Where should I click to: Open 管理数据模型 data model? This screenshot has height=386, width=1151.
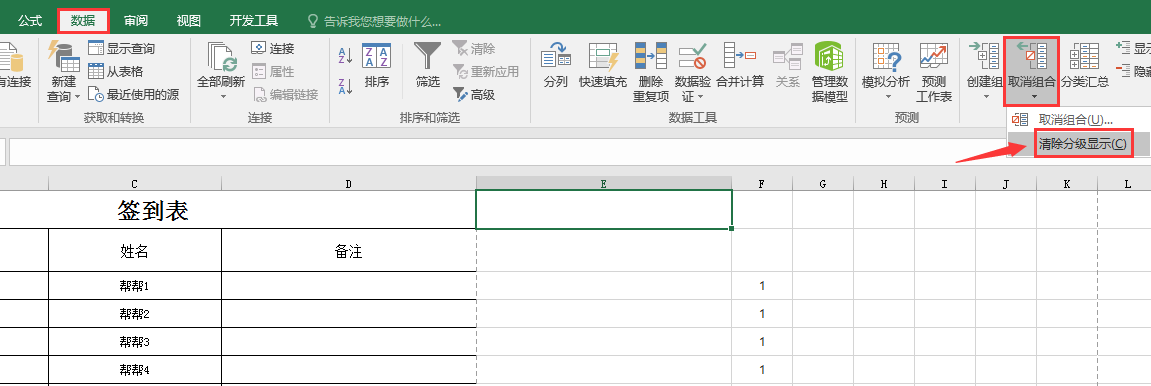[829, 72]
